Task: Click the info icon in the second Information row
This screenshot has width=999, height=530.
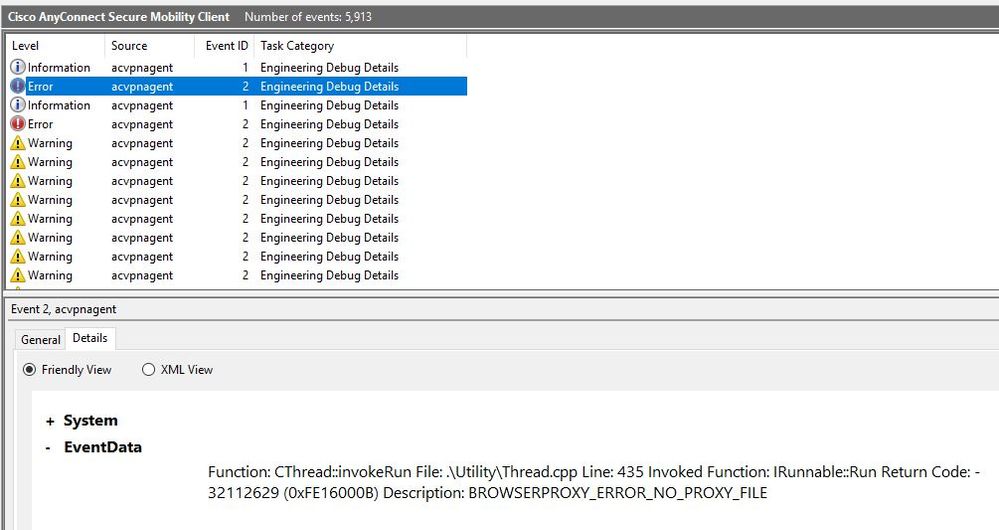Action: coord(18,105)
